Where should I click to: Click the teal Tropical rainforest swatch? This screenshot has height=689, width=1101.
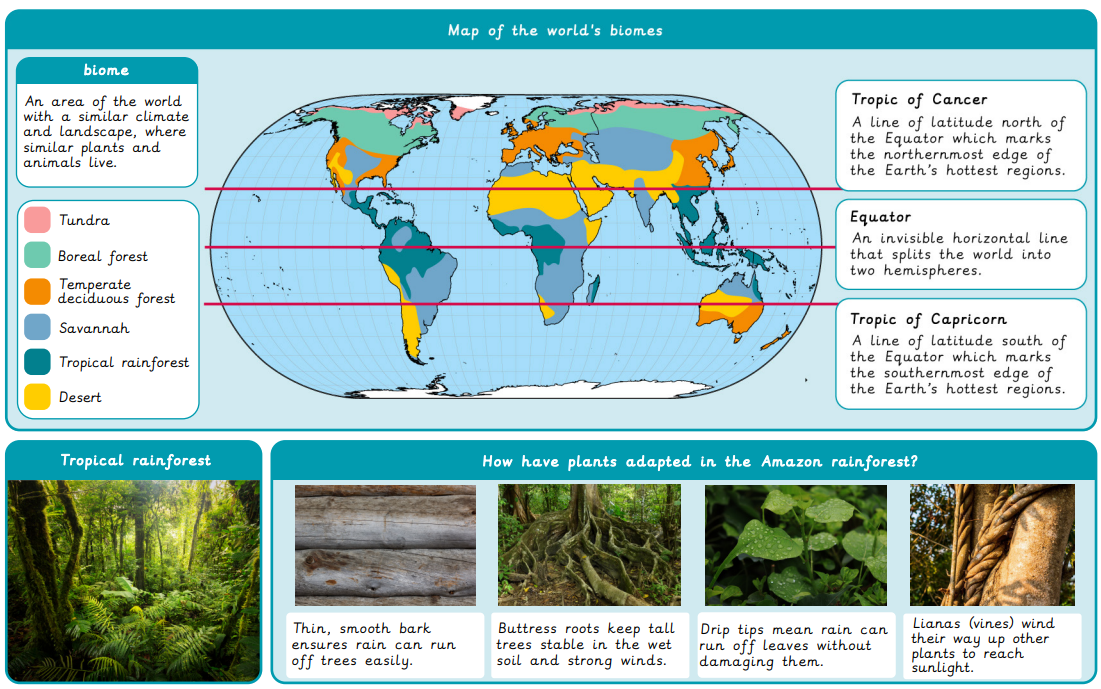tap(37, 362)
